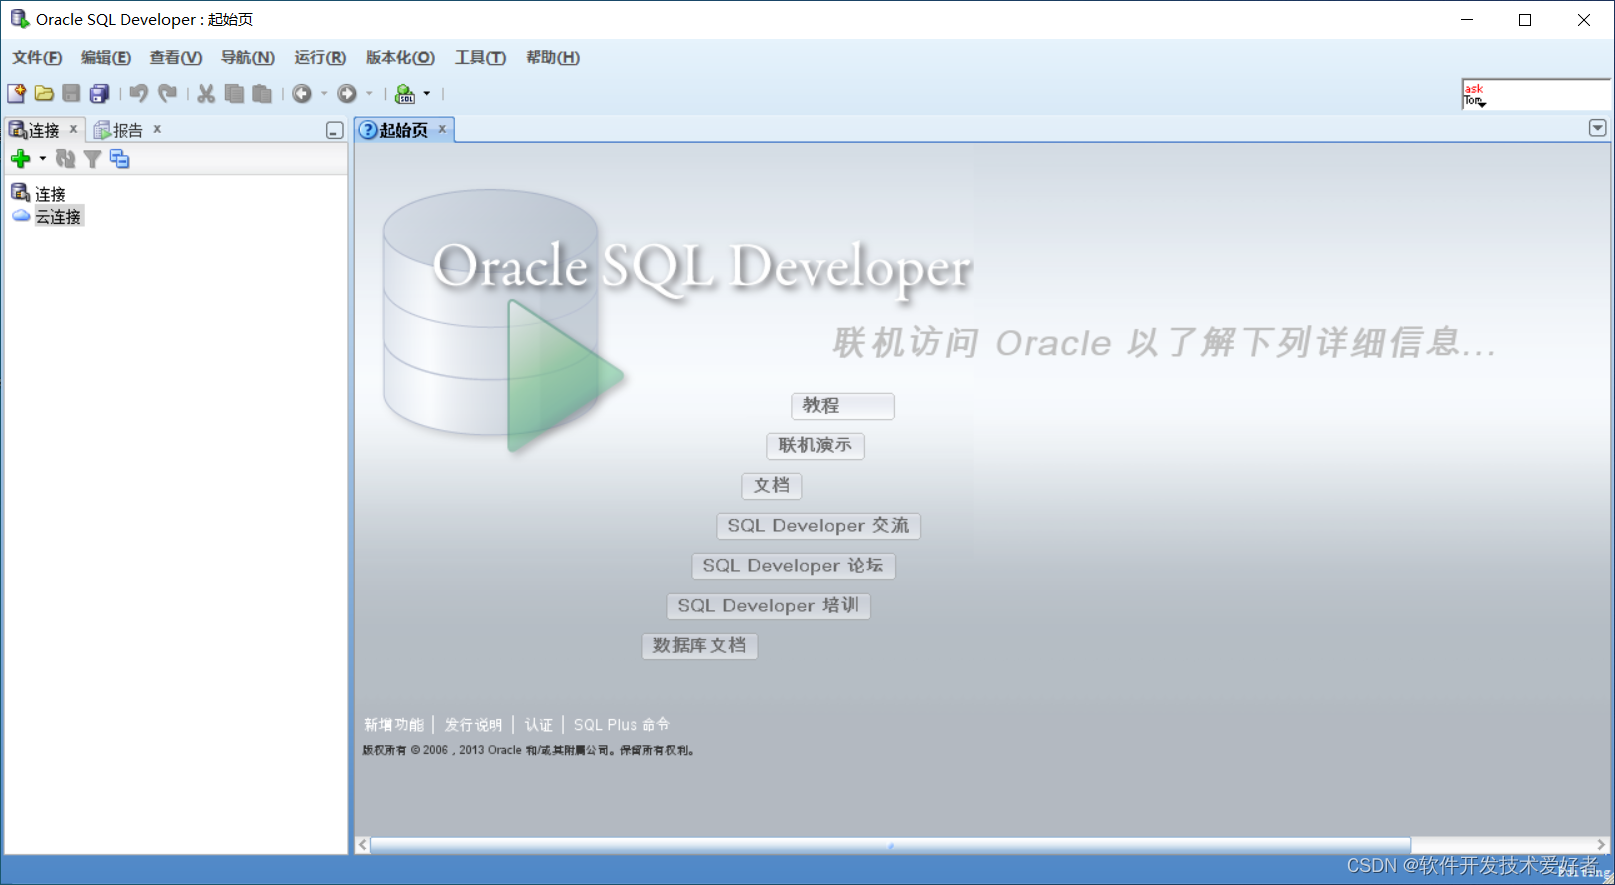Open the 运行(R) menu
This screenshot has width=1615, height=885.
(x=320, y=57)
